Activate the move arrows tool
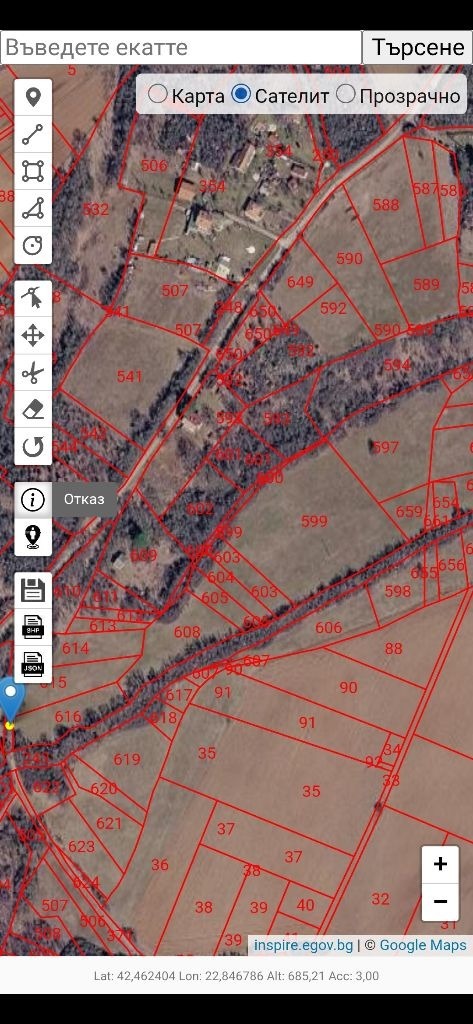Screen dimensions: 473x1024 point(33,336)
